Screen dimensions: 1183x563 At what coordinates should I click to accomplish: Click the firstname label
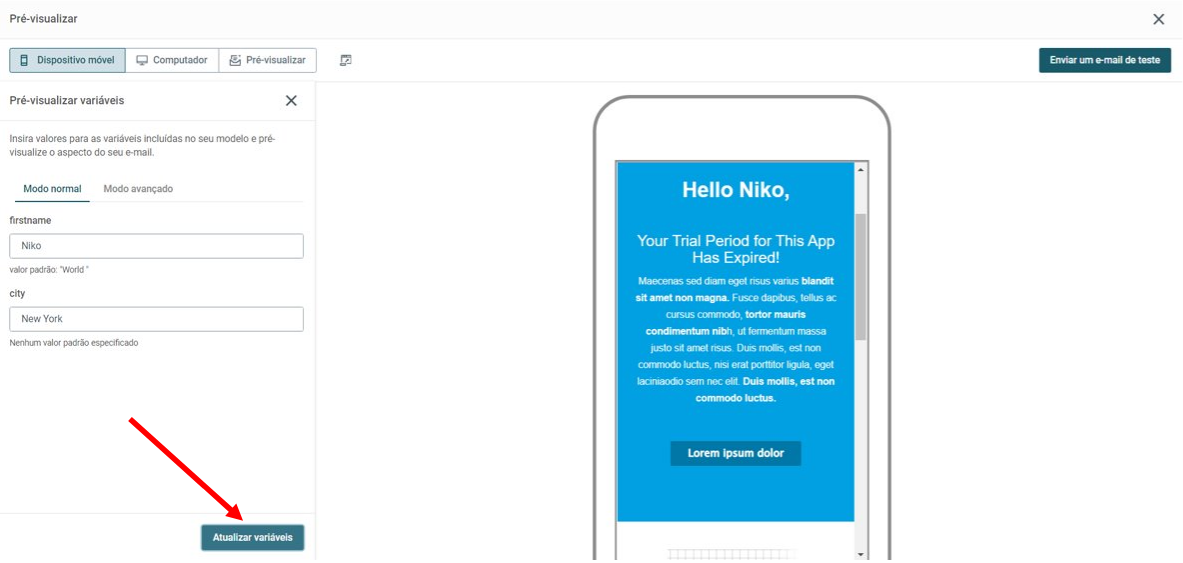(x=30, y=220)
